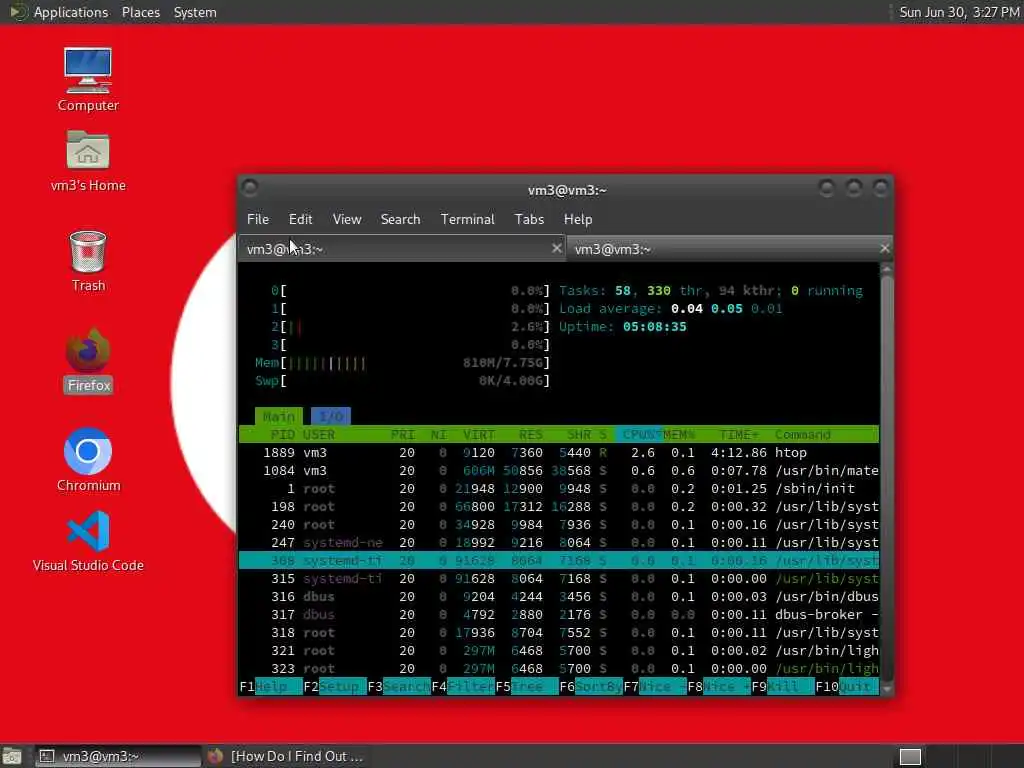Sort by the RES column header

pyautogui.click(x=530, y=434)
